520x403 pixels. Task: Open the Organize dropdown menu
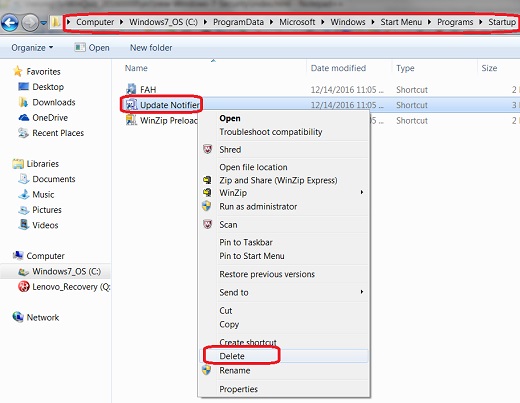(x=32, y=48)
